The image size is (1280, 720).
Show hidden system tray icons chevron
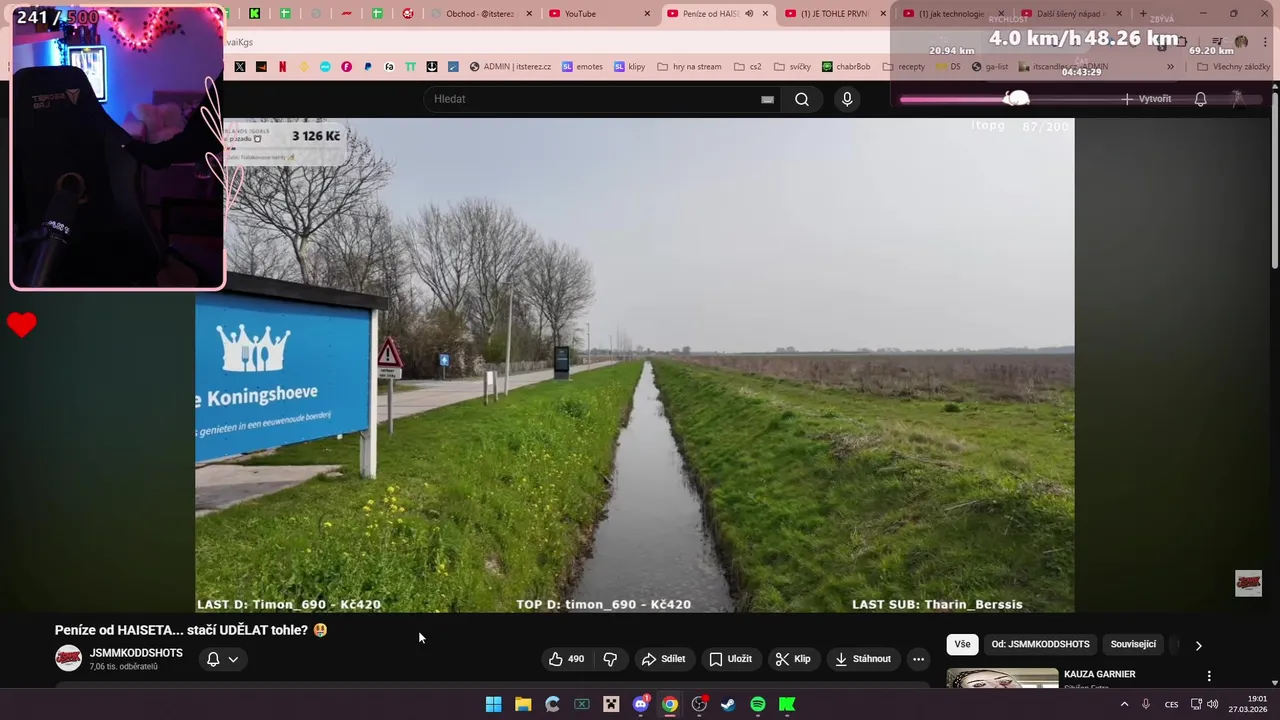click(1124, 704)
